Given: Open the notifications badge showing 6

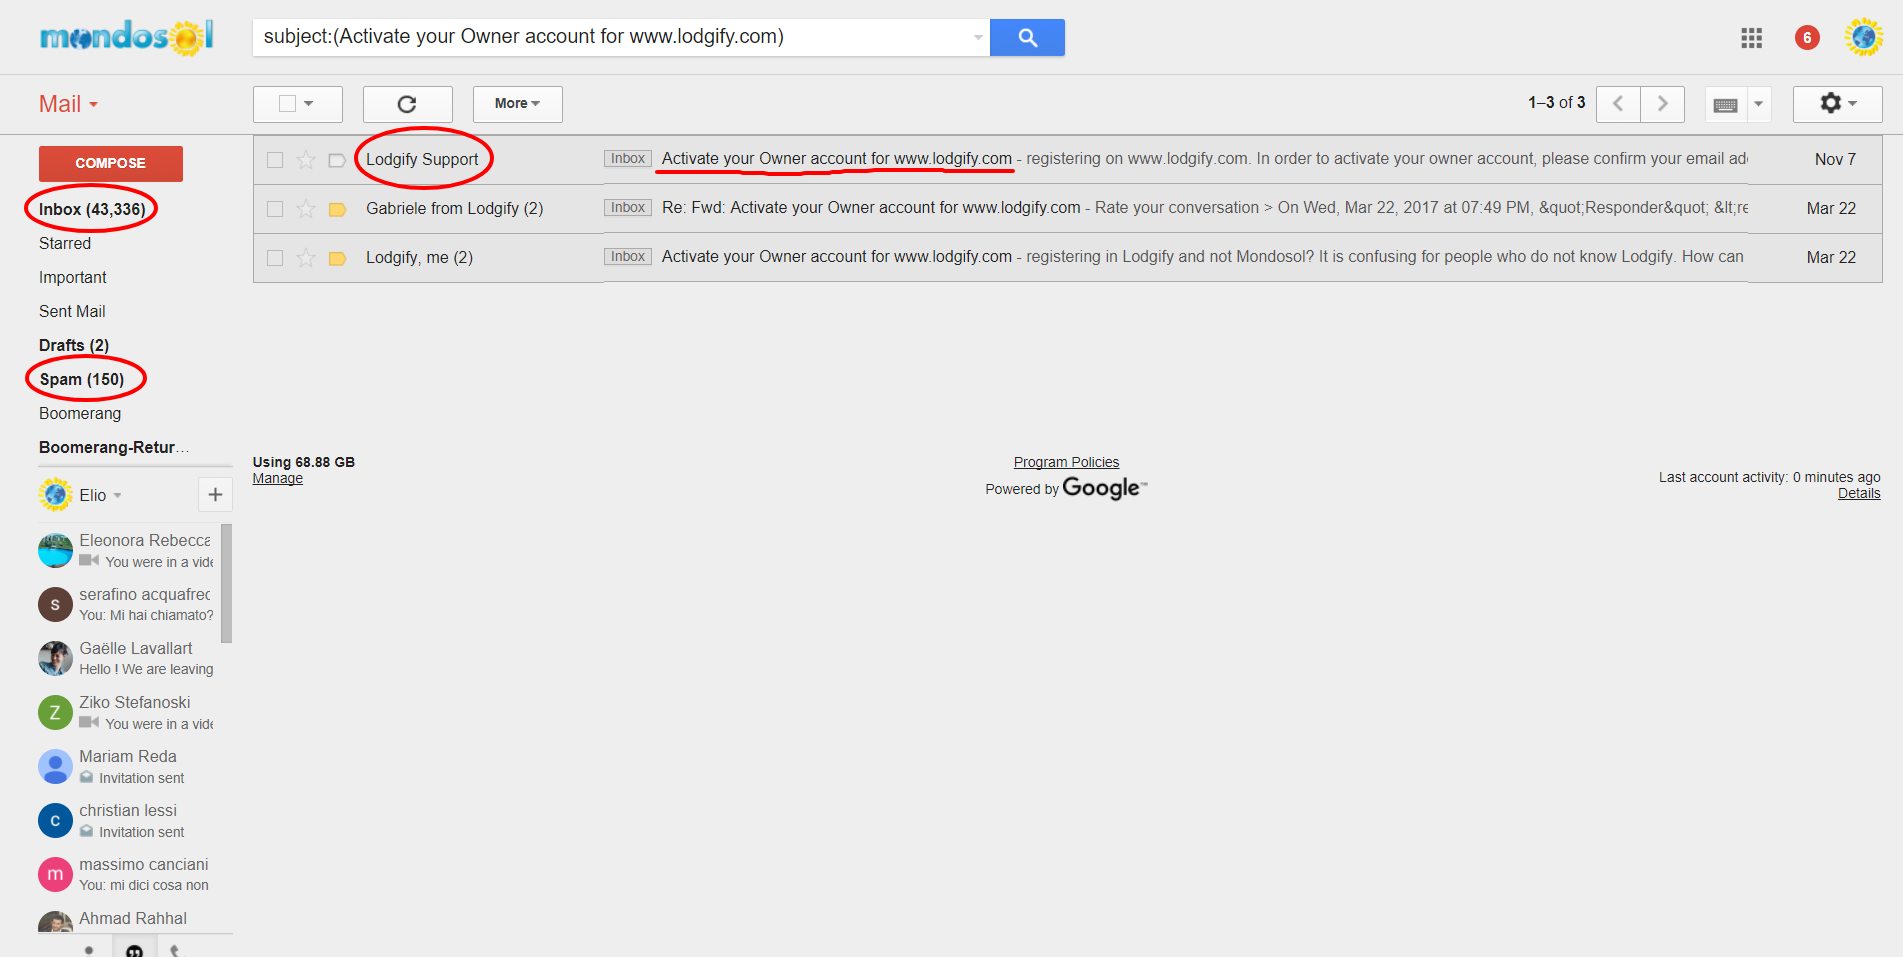Looking at the screenshot, I should (x=1806, y=38).
